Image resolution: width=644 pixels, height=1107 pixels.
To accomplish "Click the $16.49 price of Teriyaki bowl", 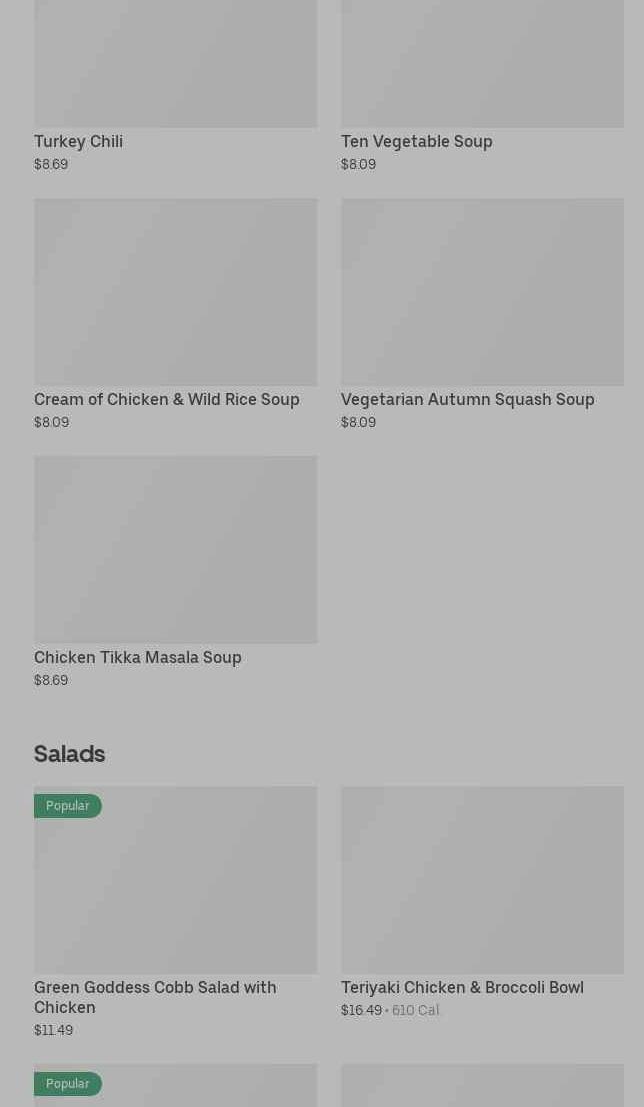I will (361, 1010).
